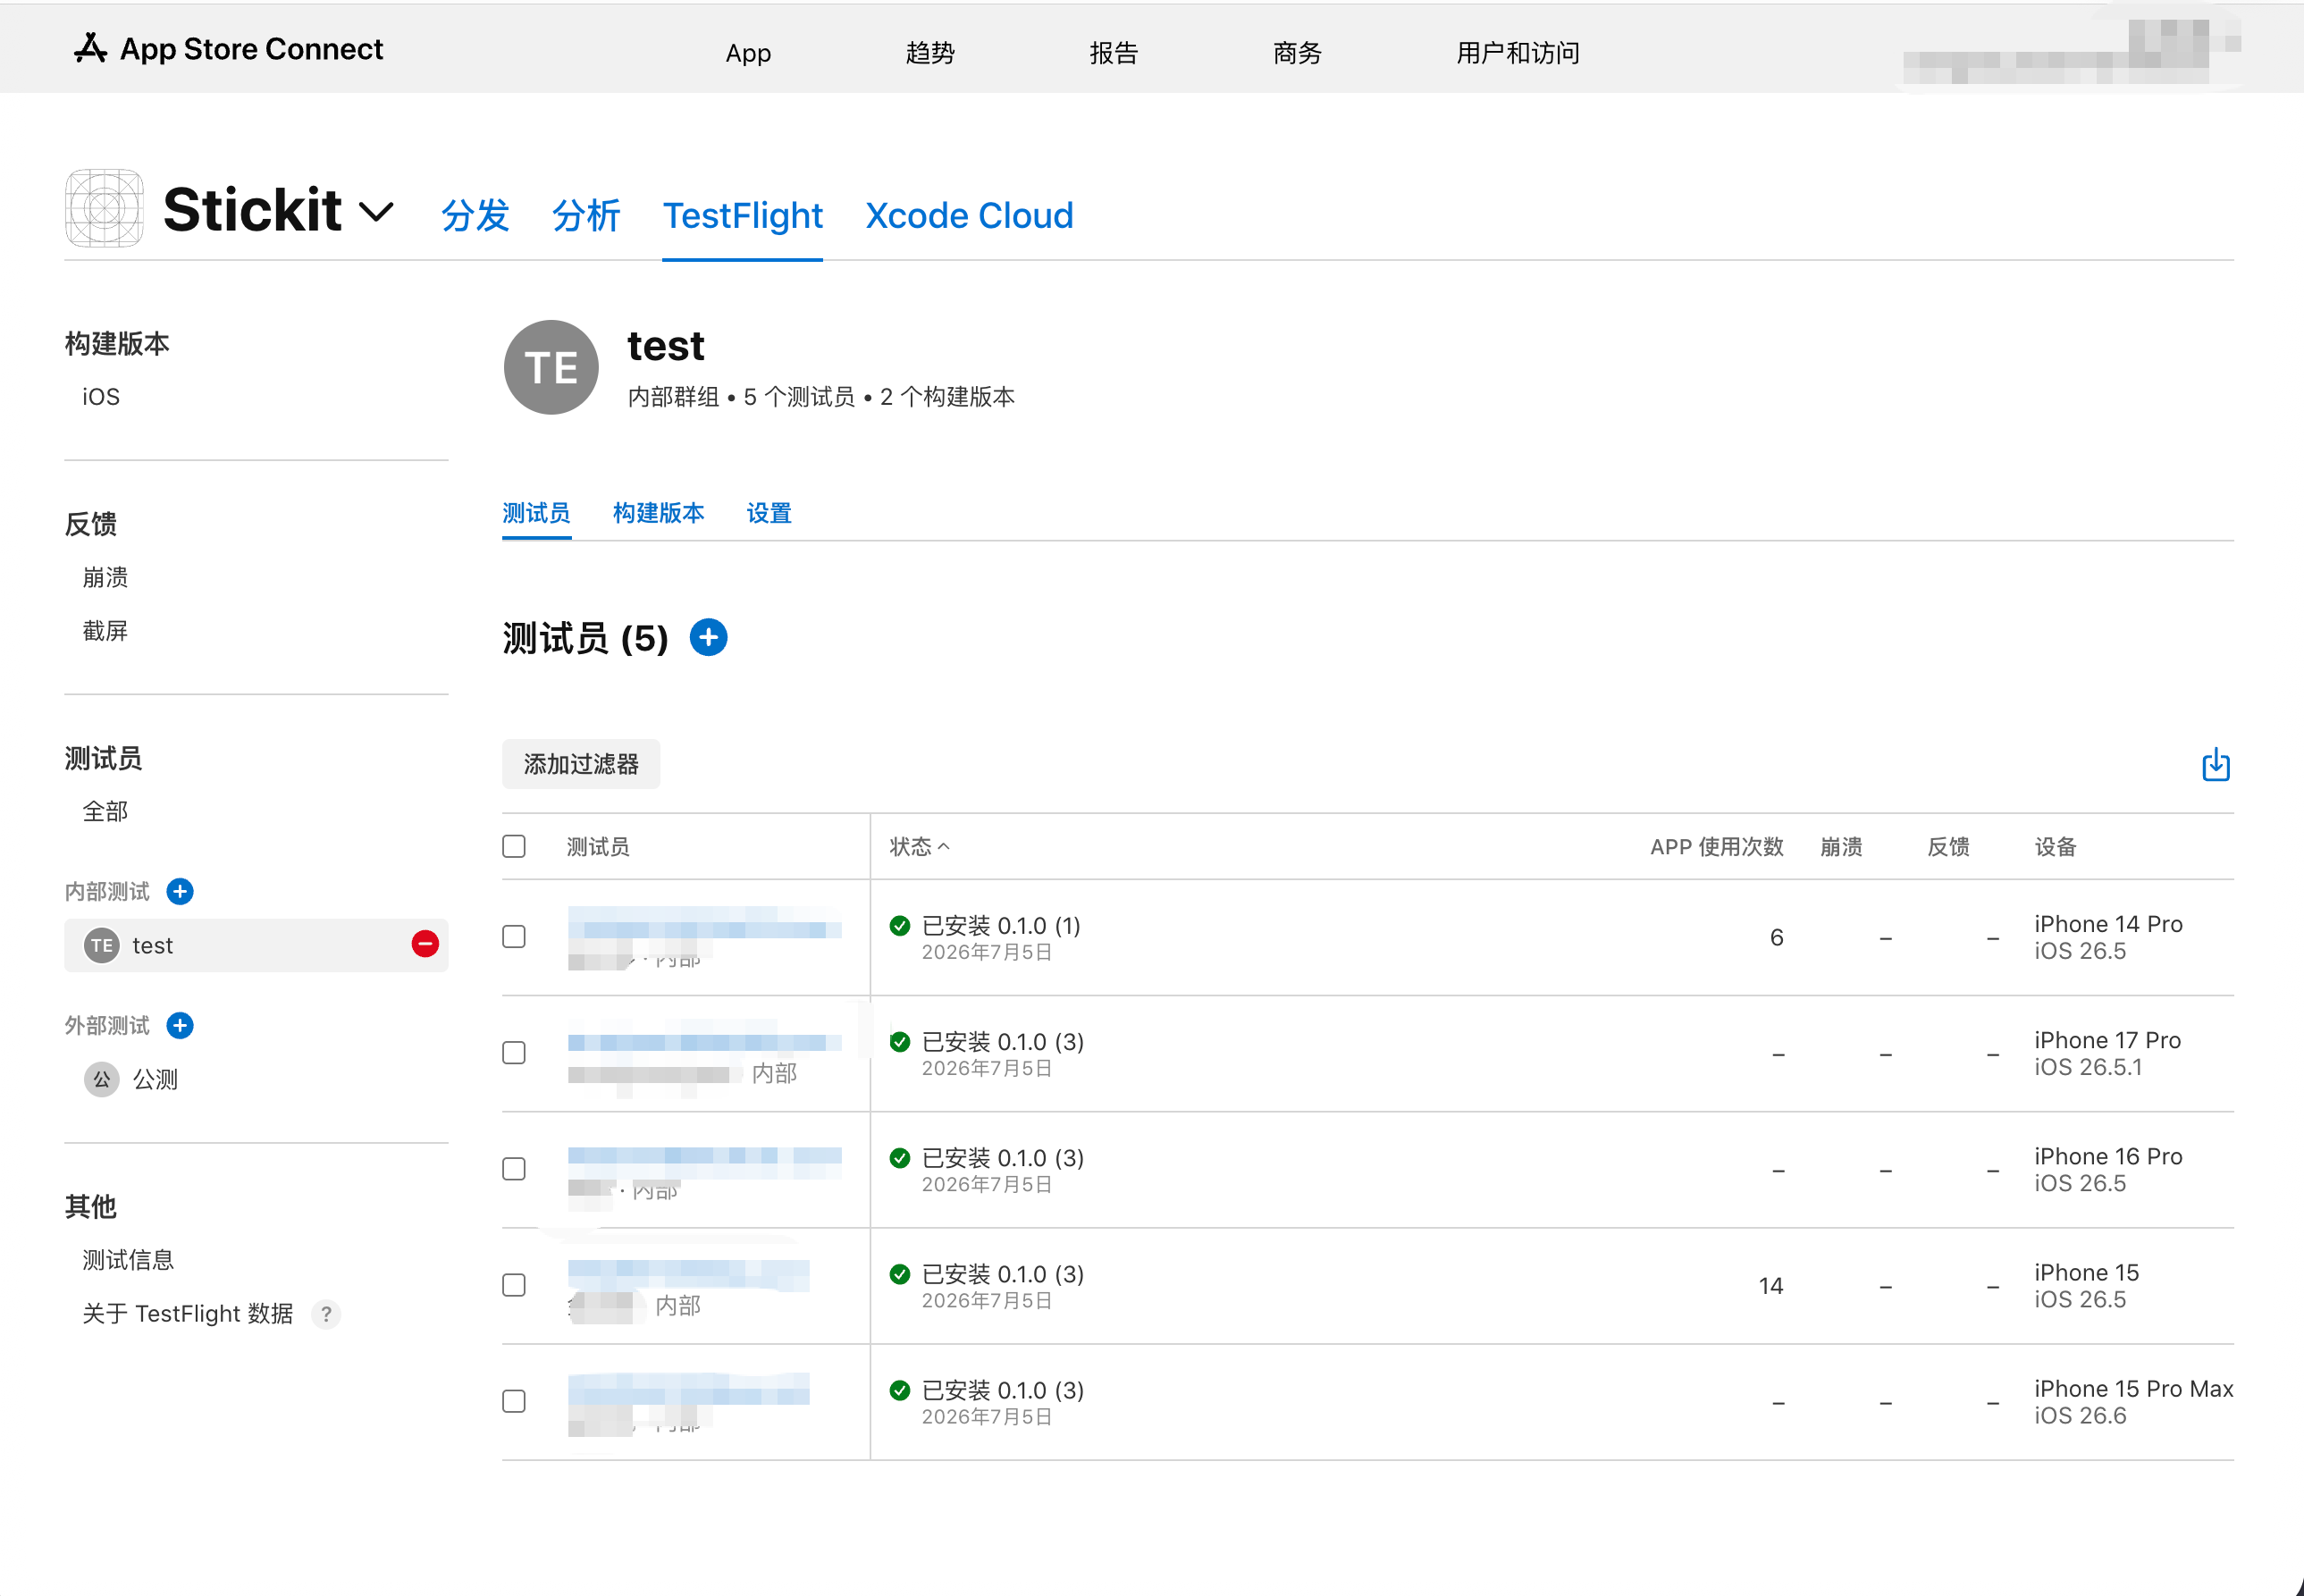Click status 已安装 0.1.0 (1)
This screenshot has width=2304, height=1596.
coord(1001,926)
